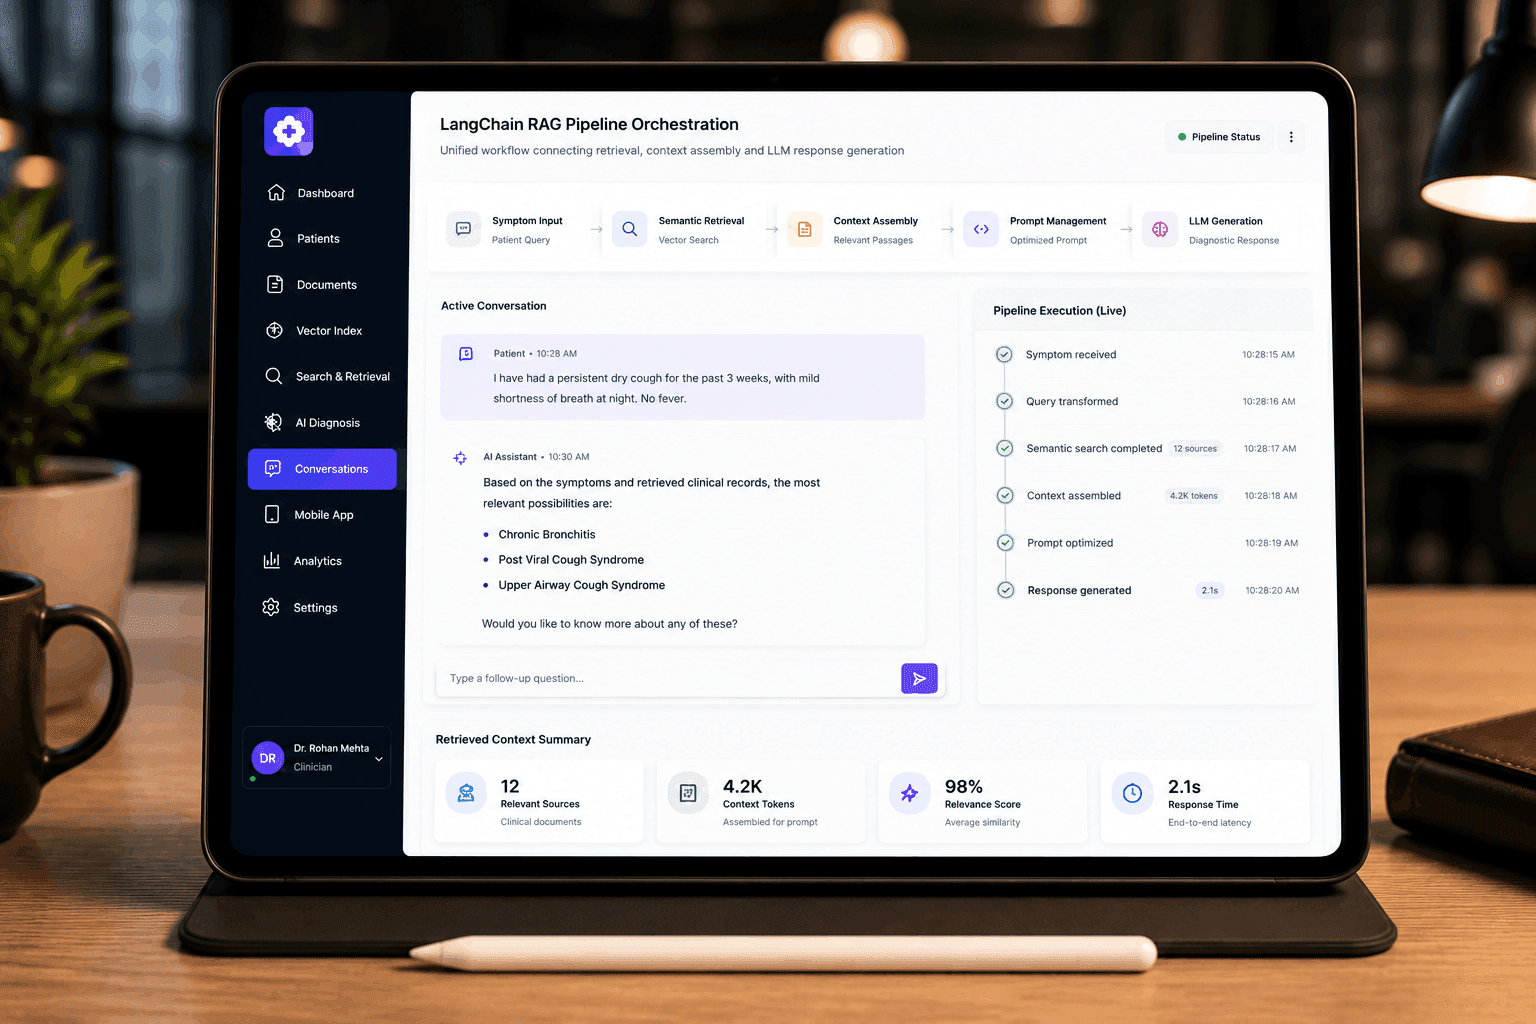The height and width of the screenshot is (1024, 1536).
Task: Click the Dashboard home icon
Action: tap(276, 193)
